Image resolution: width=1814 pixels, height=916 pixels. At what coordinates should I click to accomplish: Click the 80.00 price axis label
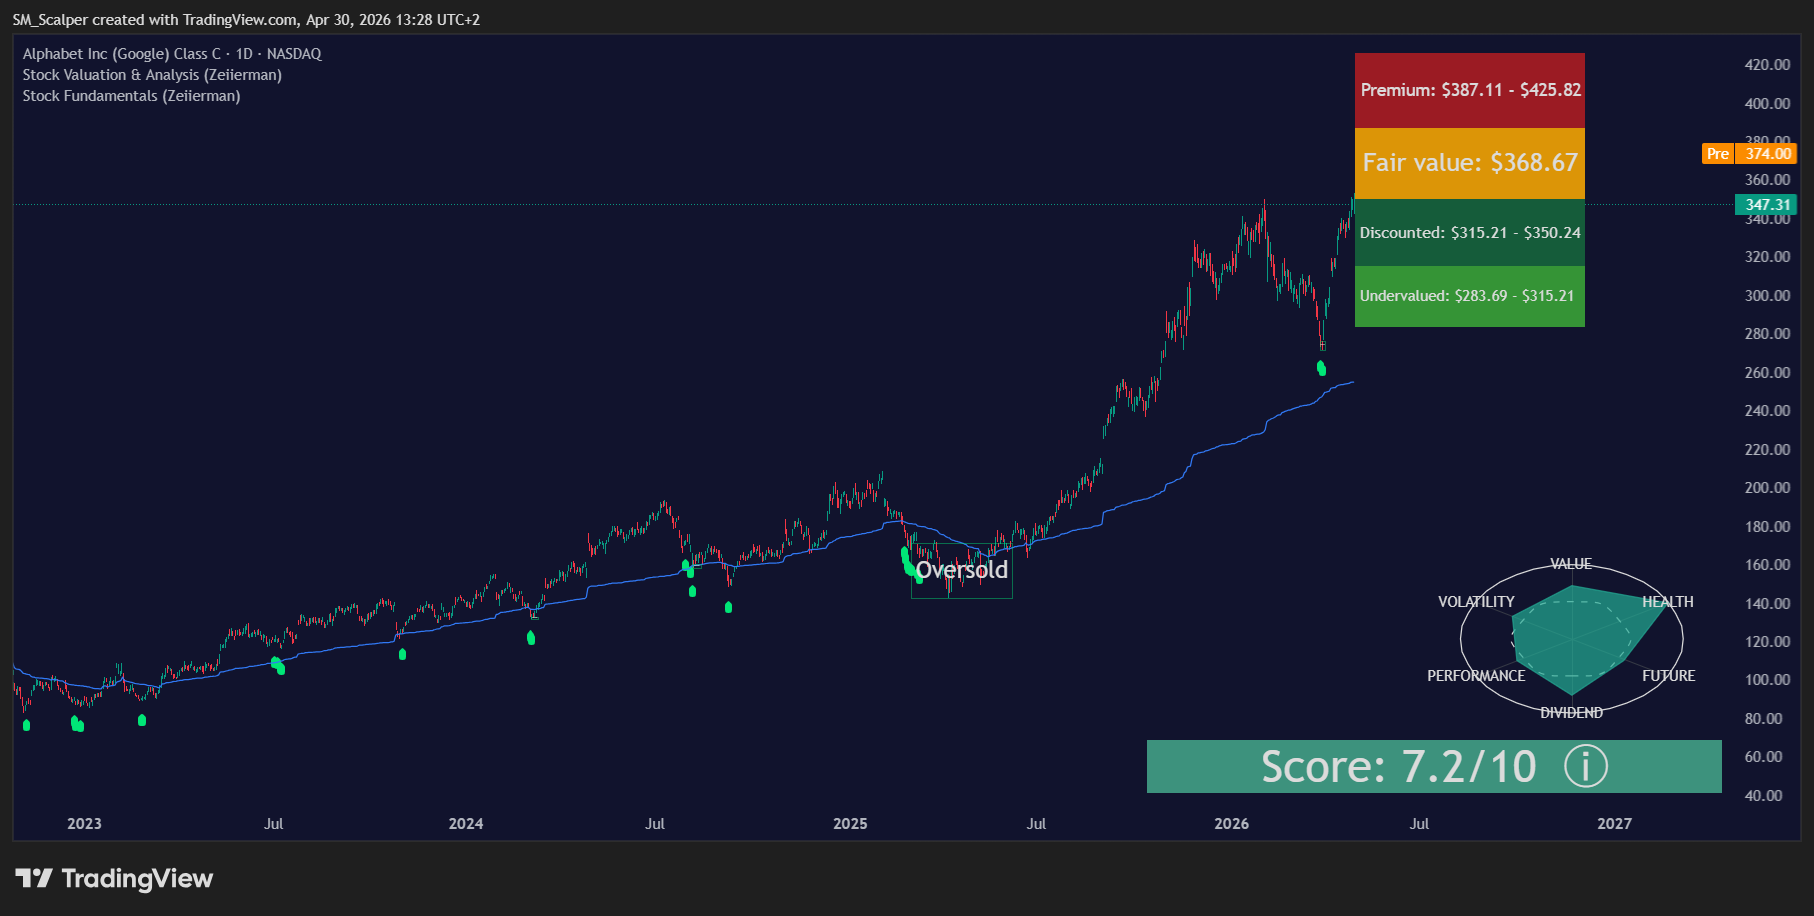[x=1763, y=719]
